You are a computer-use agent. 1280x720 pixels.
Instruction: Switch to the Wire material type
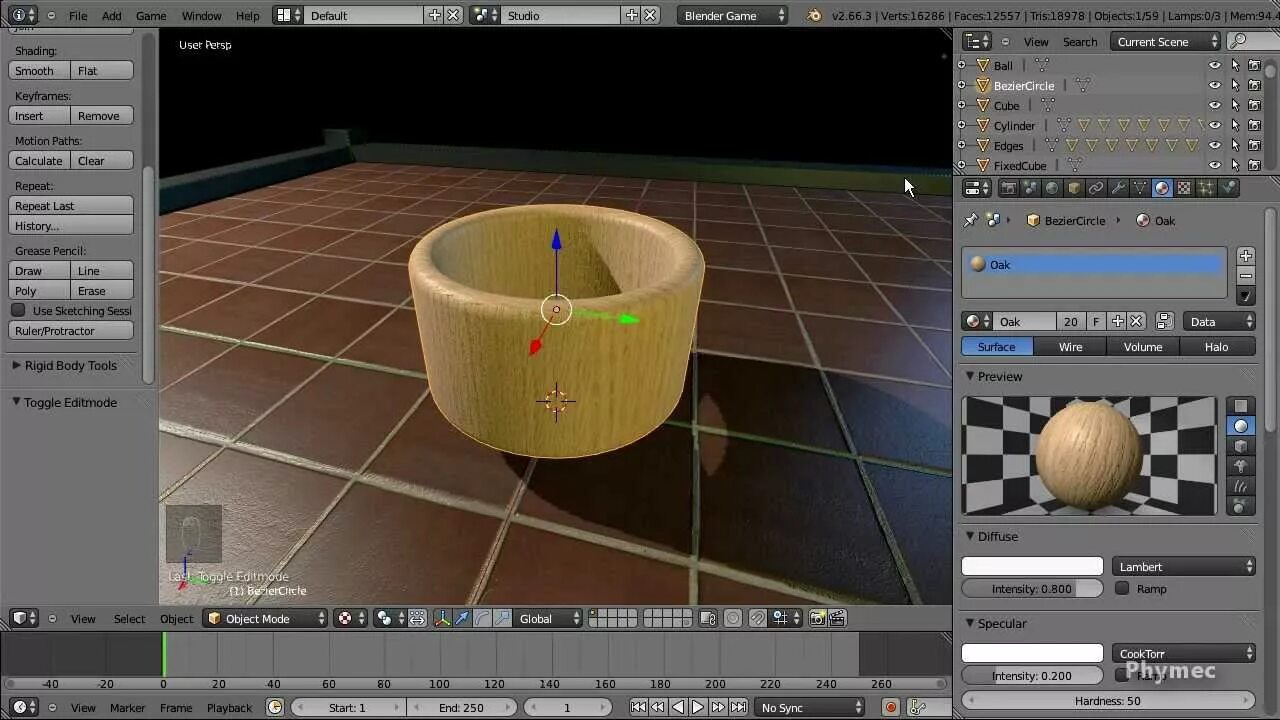(1070, 346)
